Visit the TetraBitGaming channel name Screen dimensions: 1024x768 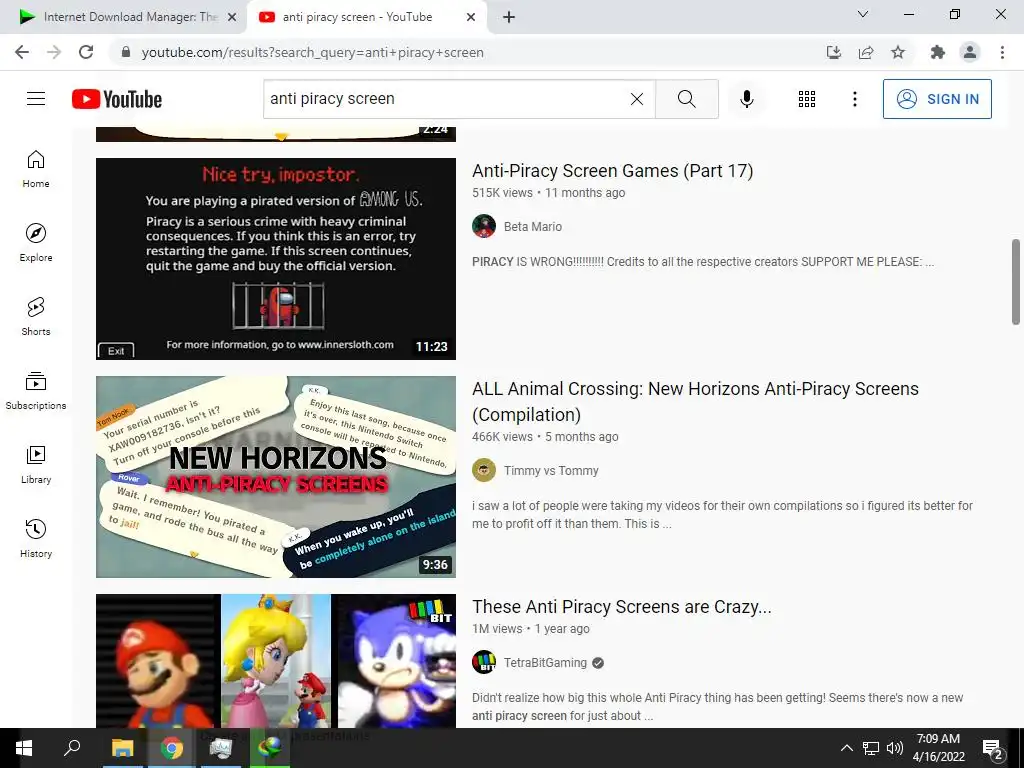pyautogui.click(x=545, y=663)
